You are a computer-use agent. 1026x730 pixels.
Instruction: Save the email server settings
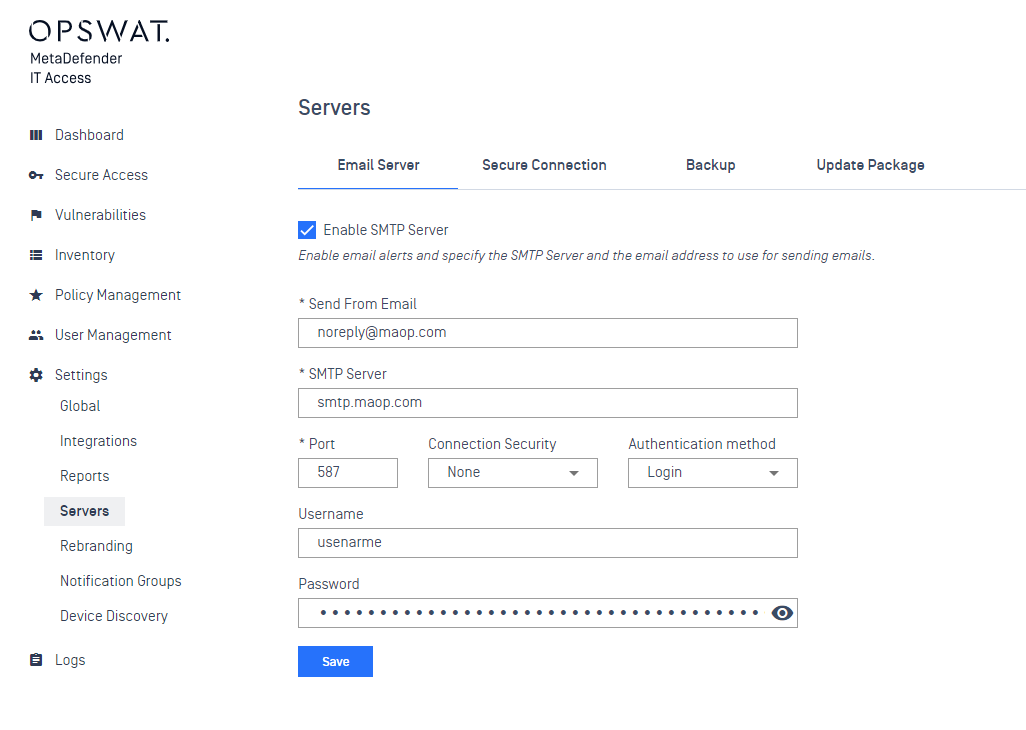click(335, 661)
